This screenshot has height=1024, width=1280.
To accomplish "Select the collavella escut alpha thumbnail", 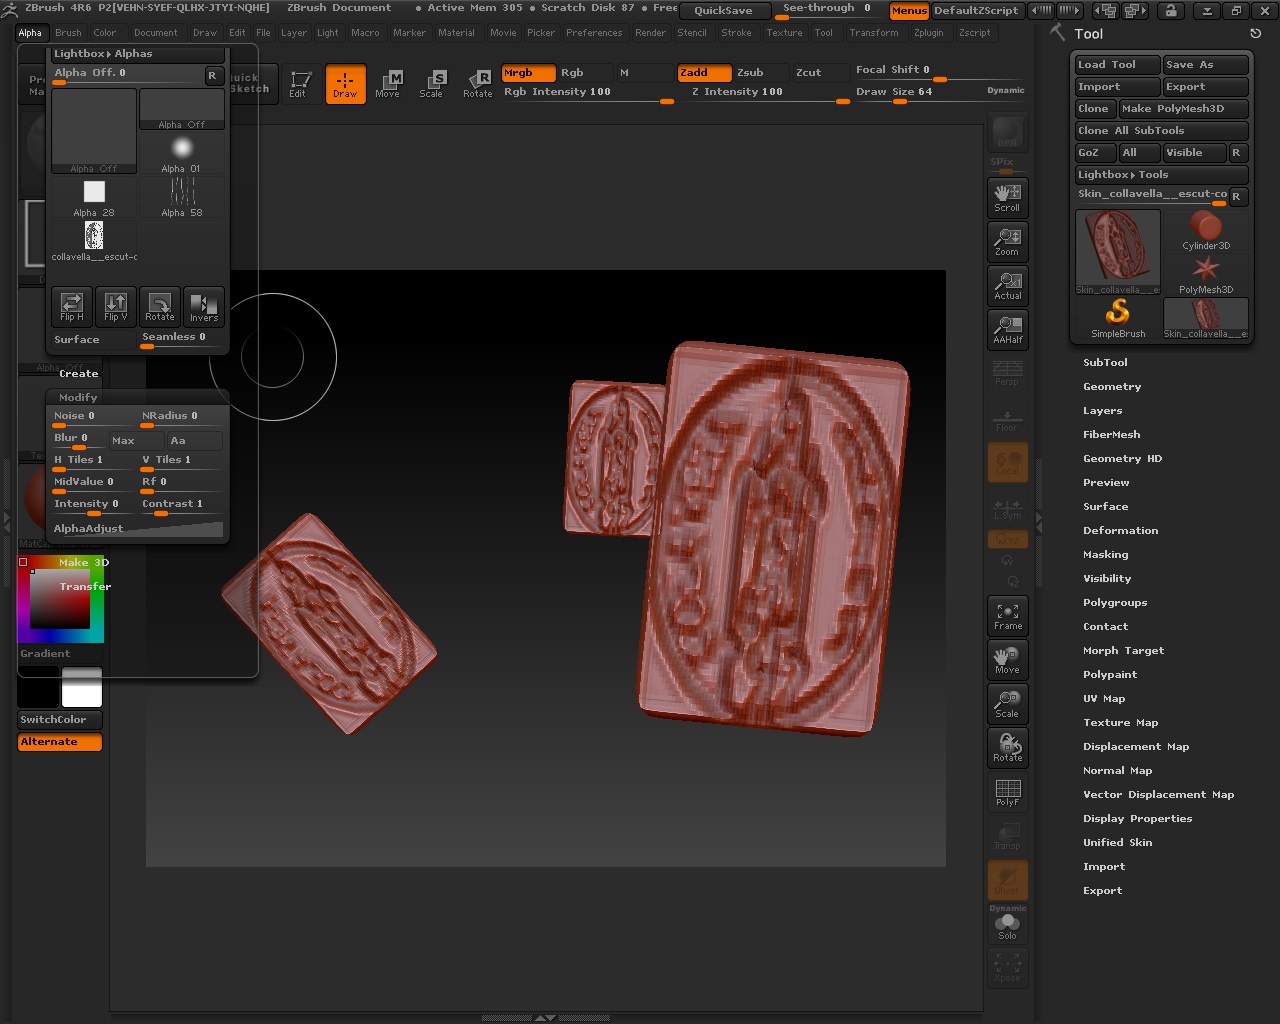I will [x=94, y=241].
